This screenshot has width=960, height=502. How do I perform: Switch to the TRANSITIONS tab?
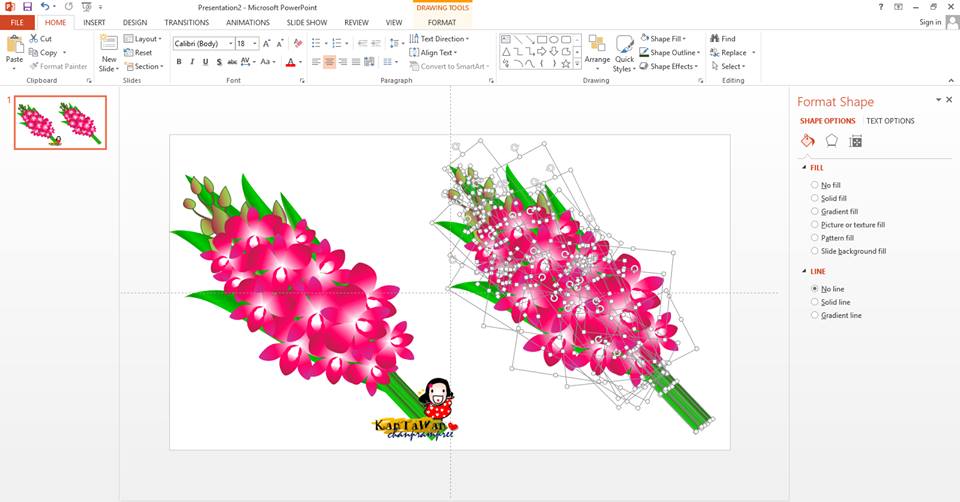(x=187, y=22)
